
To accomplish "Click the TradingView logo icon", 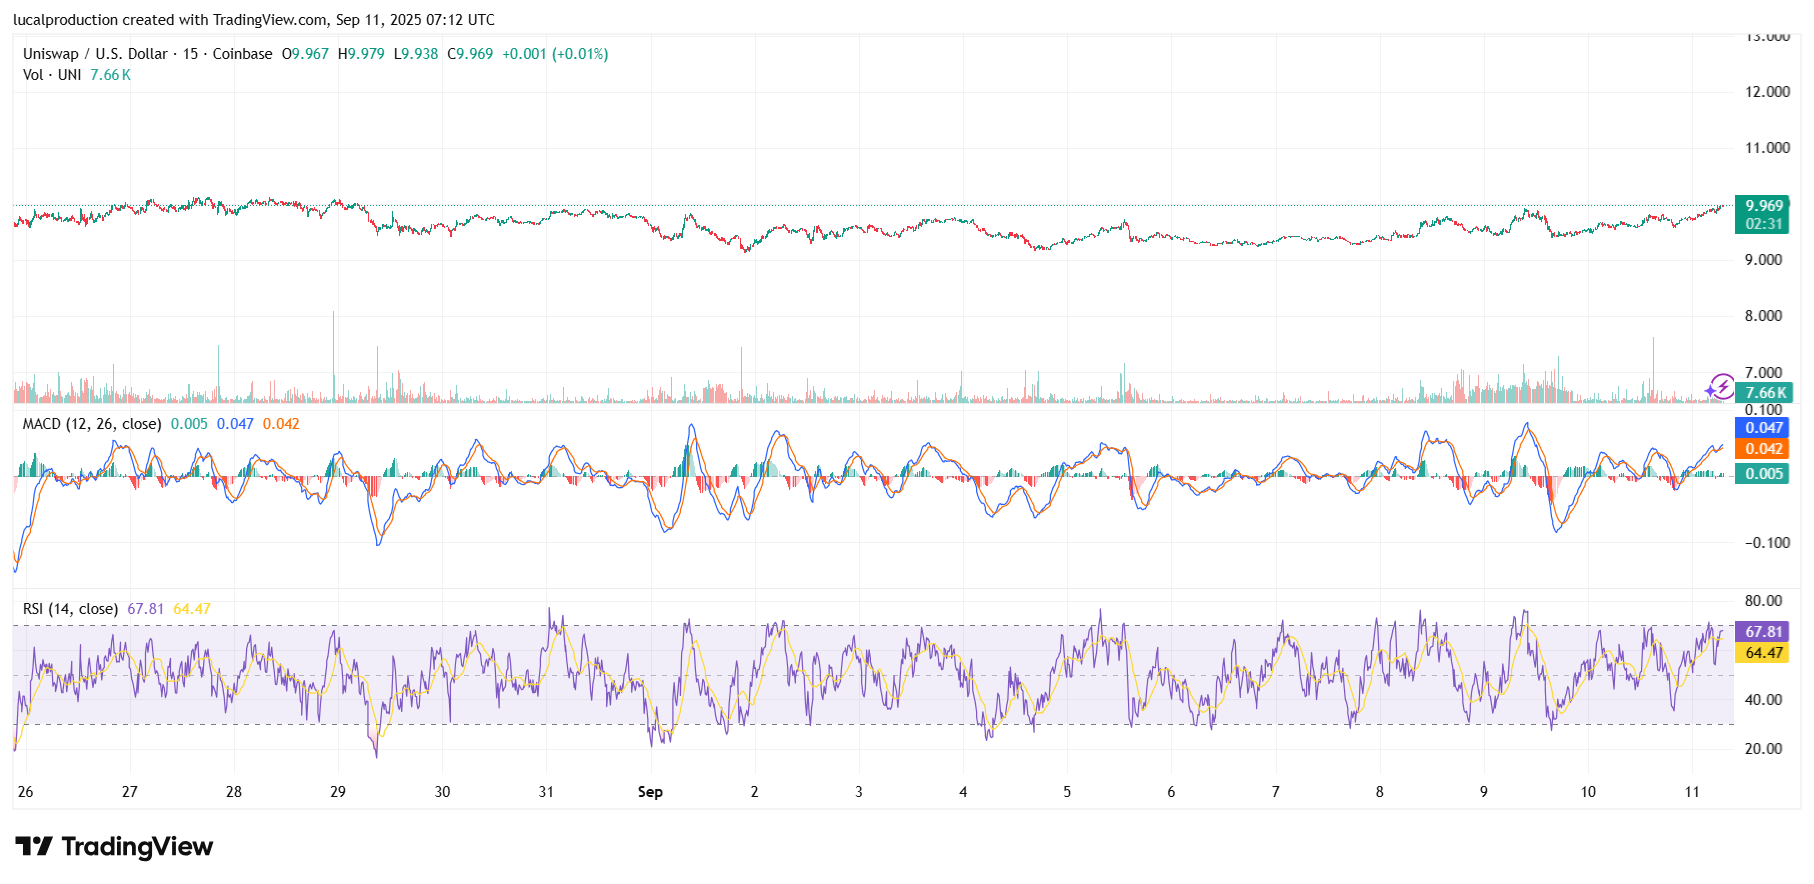I will (34, 847).
